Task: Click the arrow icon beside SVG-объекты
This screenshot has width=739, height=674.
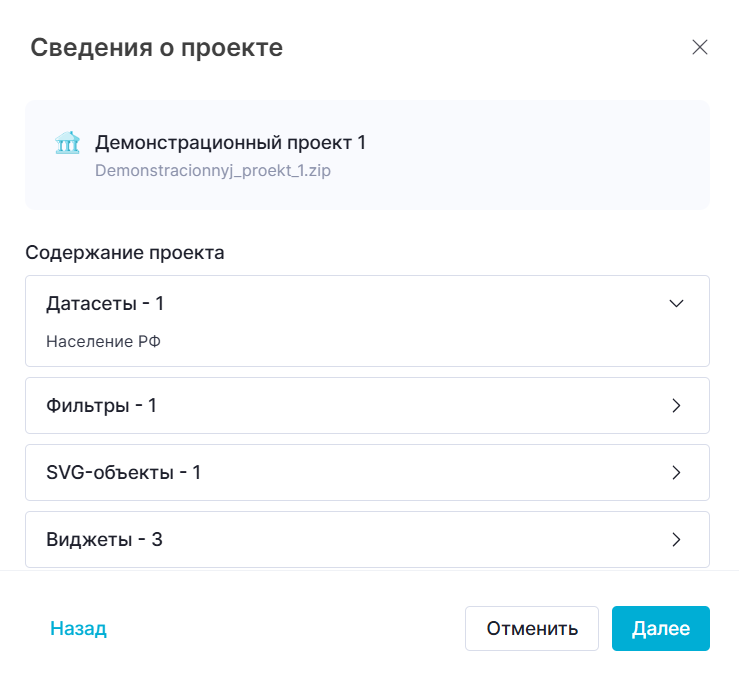Action: 676,472
